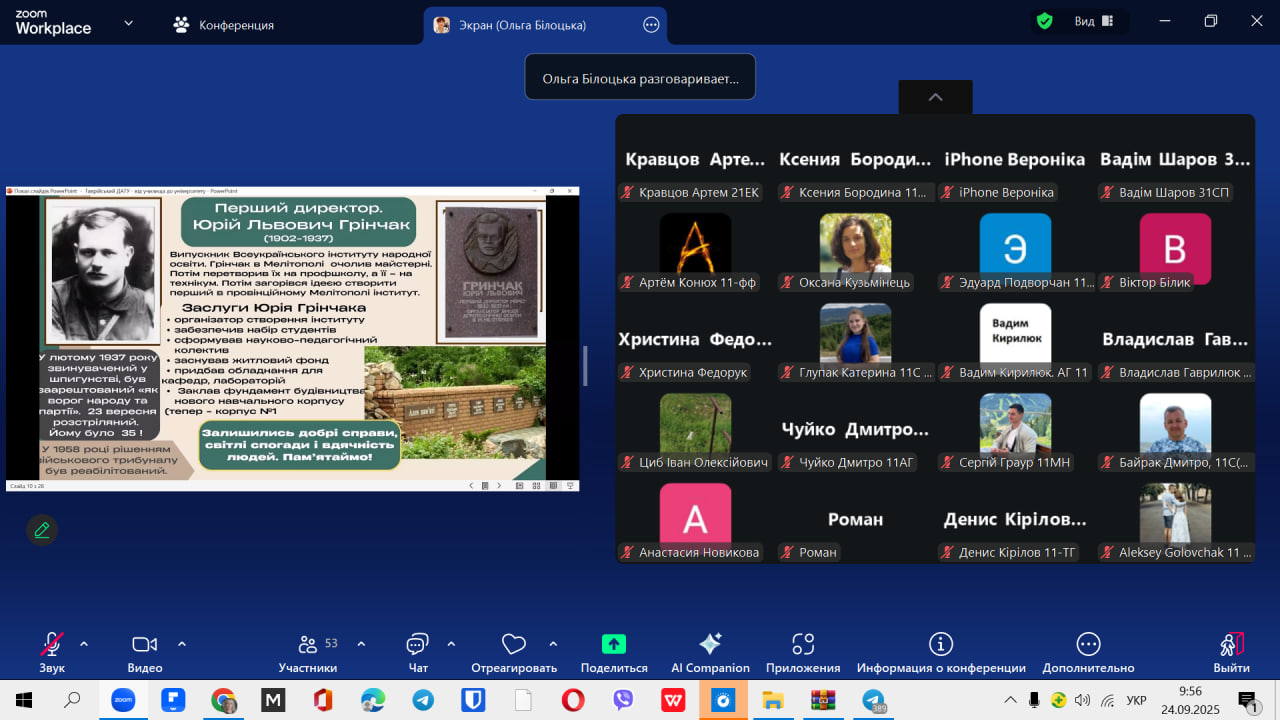Click the divider handle beside the shared slide
The width and height of the screenshot is (1280, 720).
[585, 366]
